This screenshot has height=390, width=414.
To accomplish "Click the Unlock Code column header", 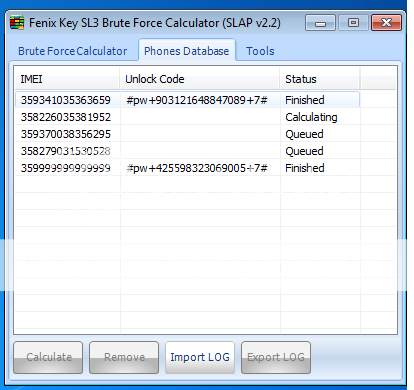I will click(x=200, y=79).
